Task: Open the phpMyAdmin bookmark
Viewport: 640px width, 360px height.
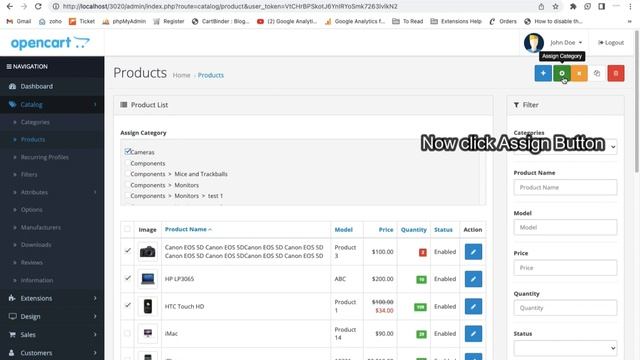Action: tap(124, 21)
